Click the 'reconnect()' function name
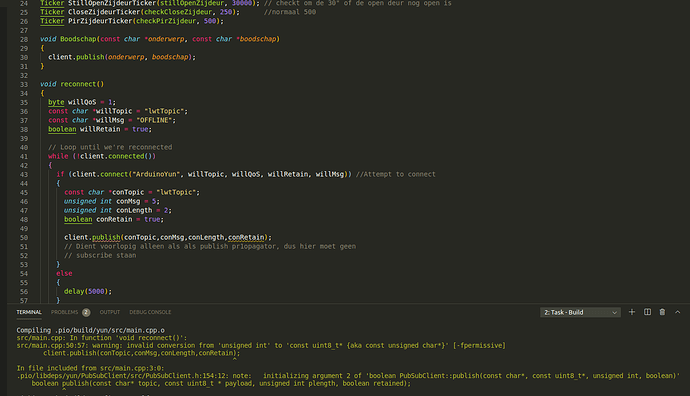 82,84
